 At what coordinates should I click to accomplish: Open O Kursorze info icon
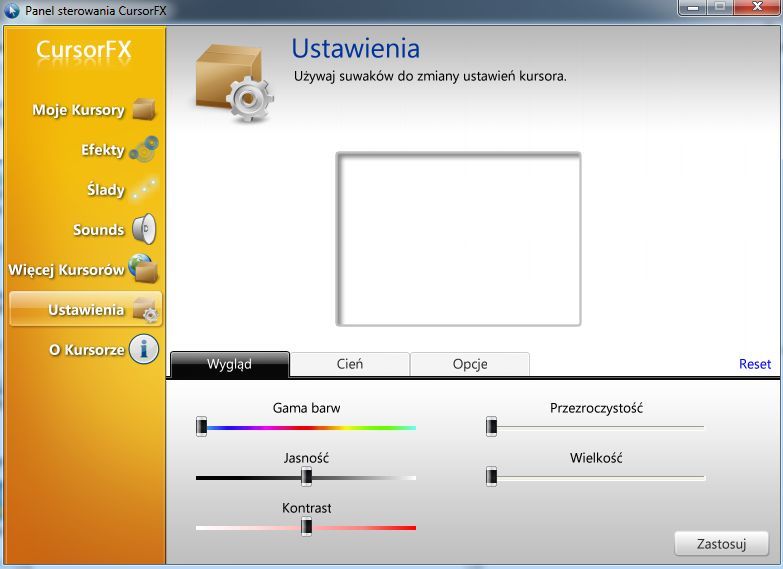click(144, 349)
